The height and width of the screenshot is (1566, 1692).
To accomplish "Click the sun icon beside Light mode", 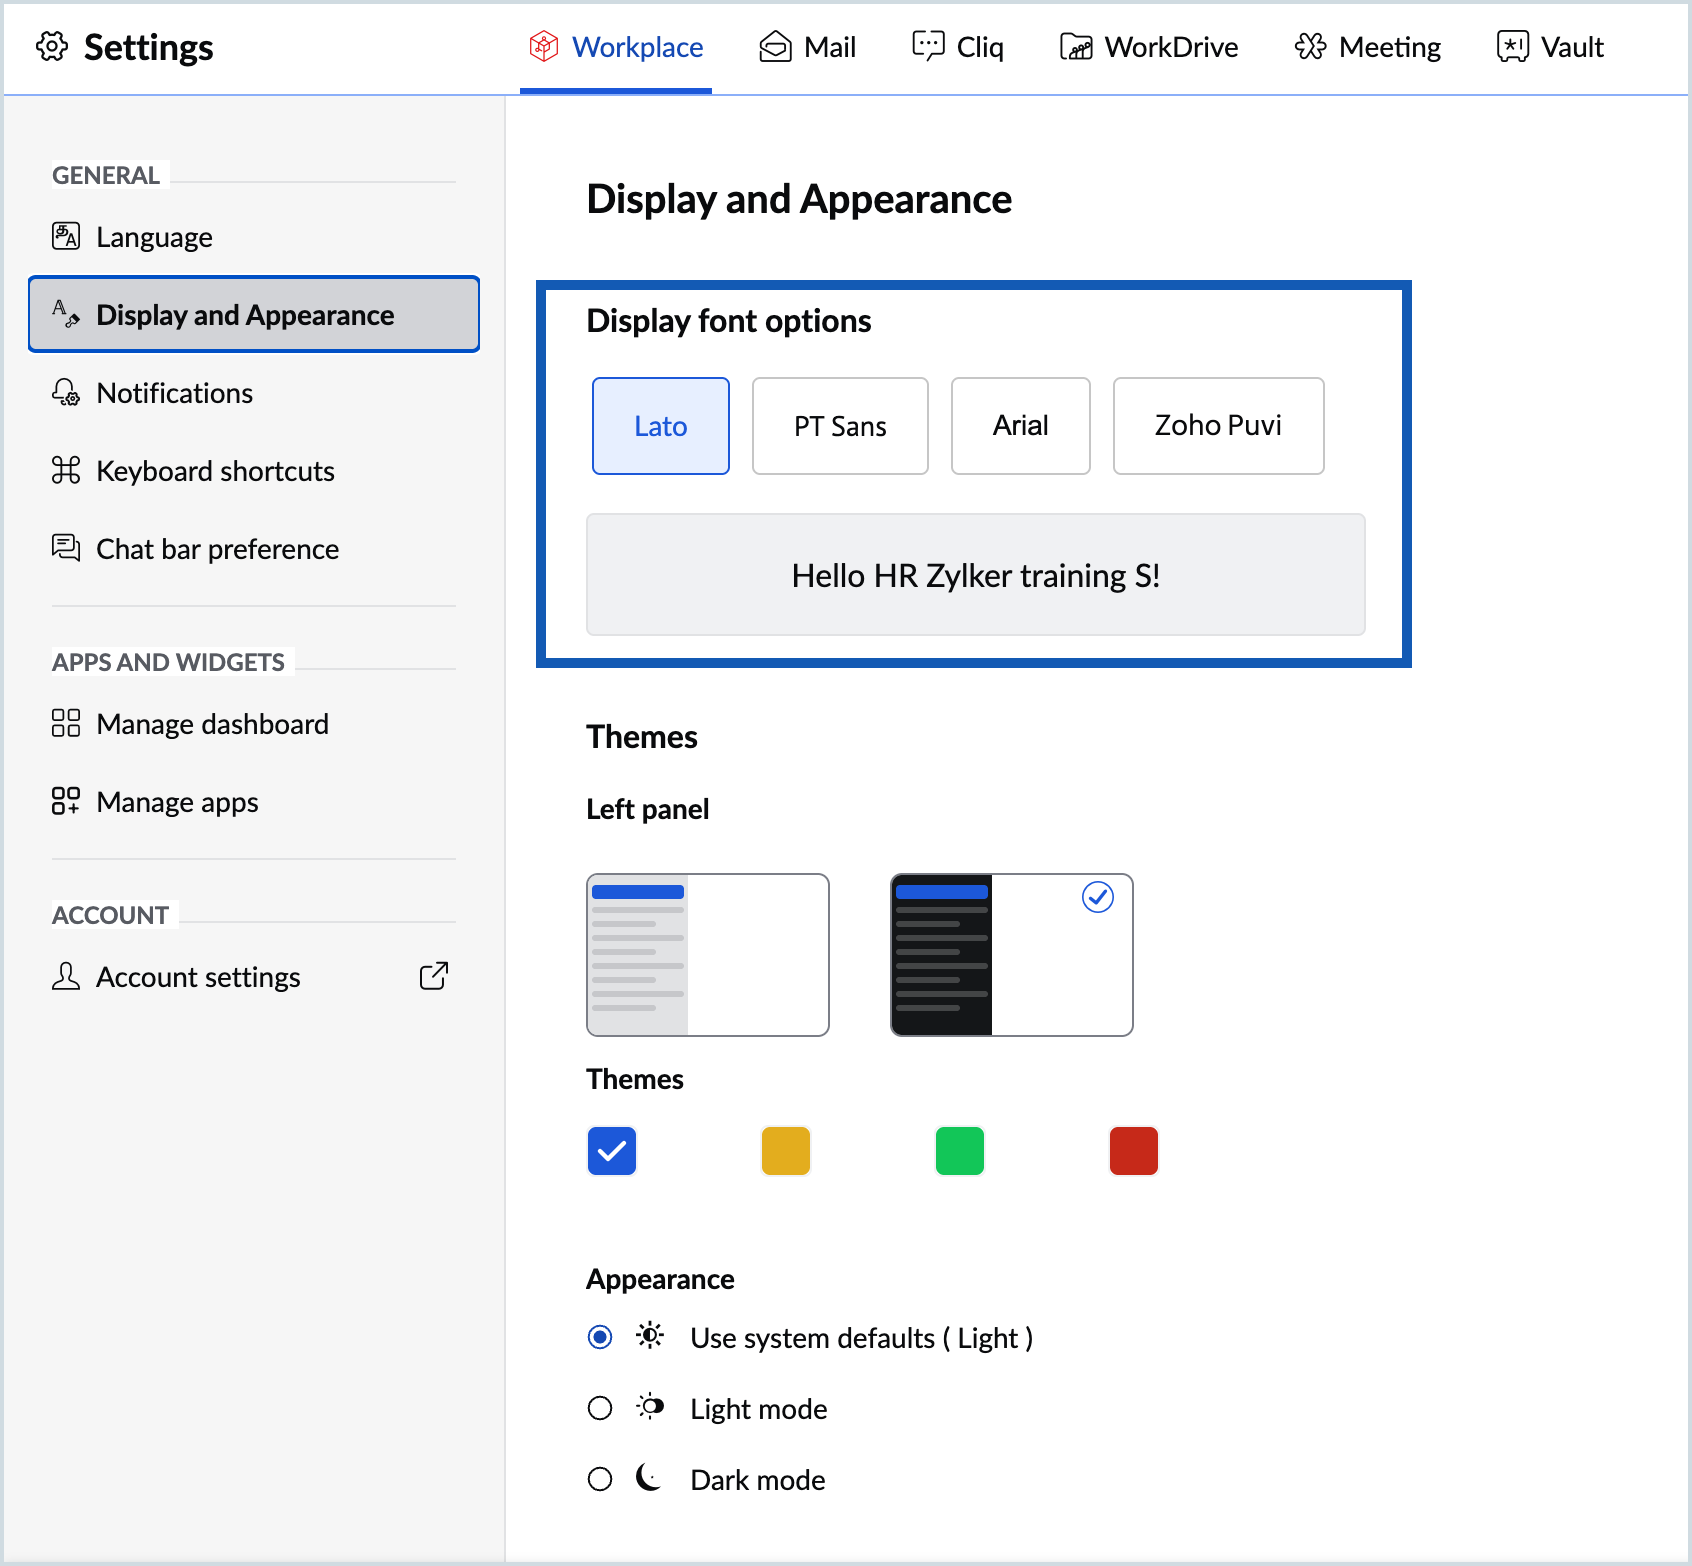I will tap(650, 1407).
